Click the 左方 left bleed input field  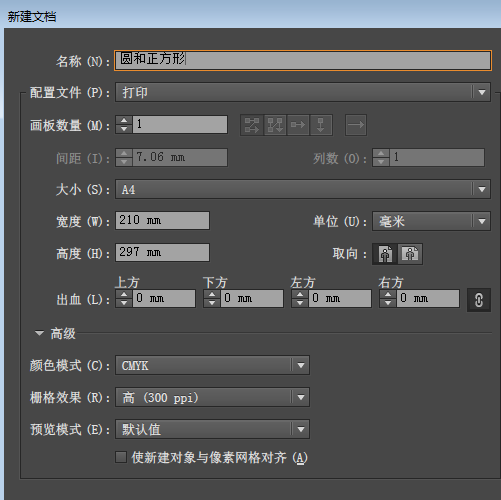click(340, 298)
